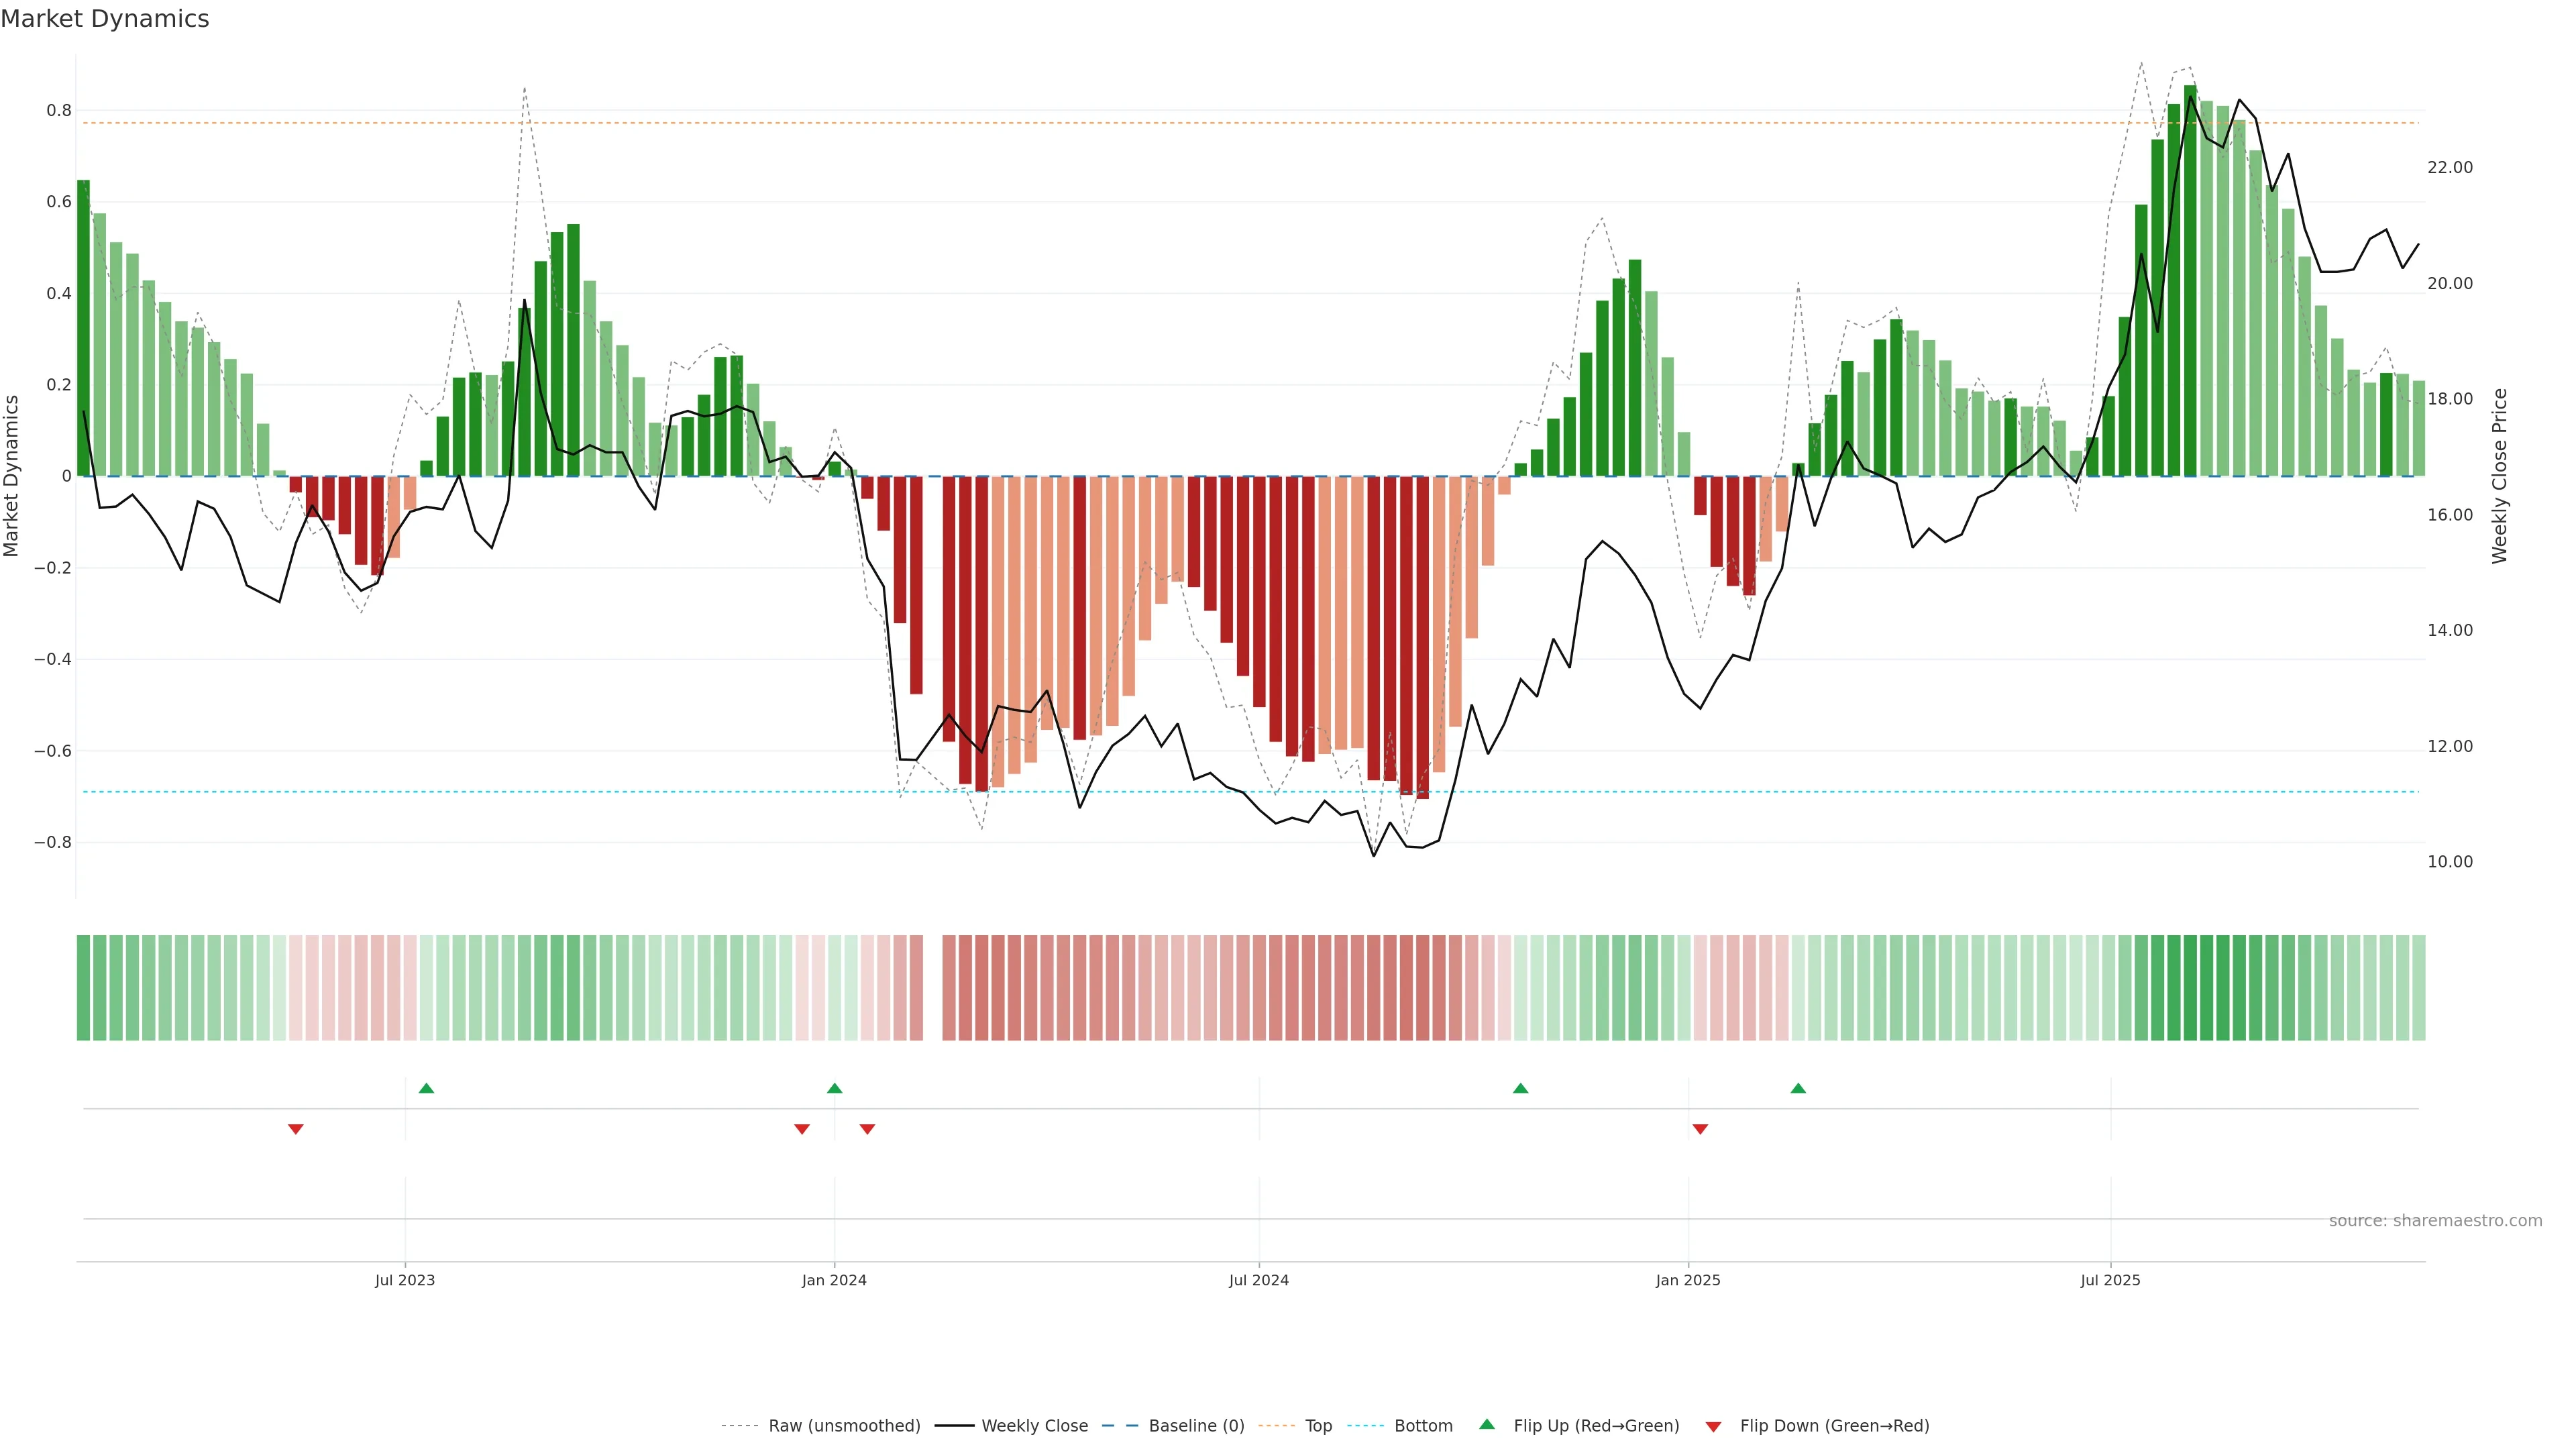Screen dimensions: 2576x1449
Task: Click the last green flip-up triangle after Jan 2025
Action: click(1798, 1088)
